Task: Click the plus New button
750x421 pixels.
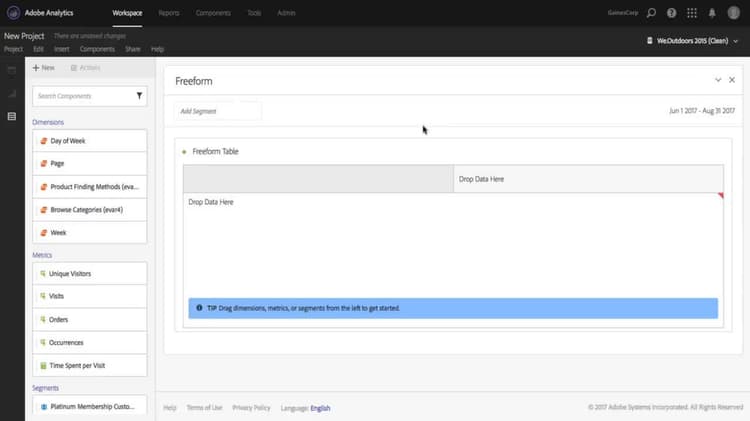Action: [x=44, y=68]
